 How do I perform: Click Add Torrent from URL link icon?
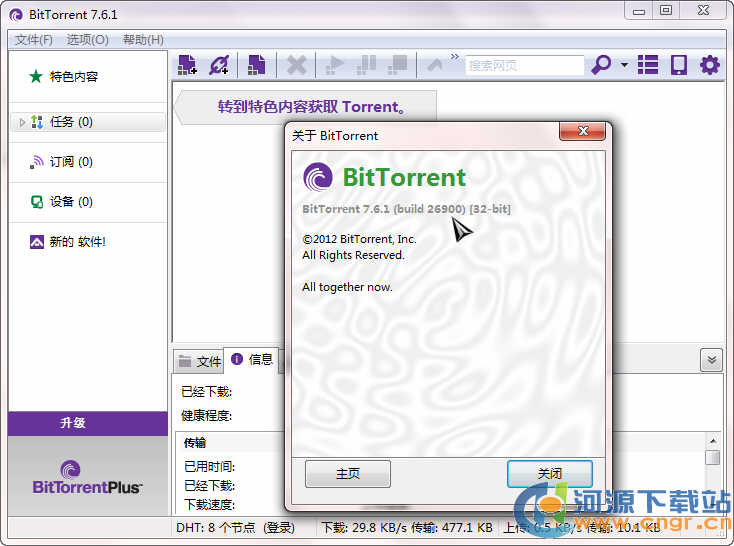tap(219, 65)
